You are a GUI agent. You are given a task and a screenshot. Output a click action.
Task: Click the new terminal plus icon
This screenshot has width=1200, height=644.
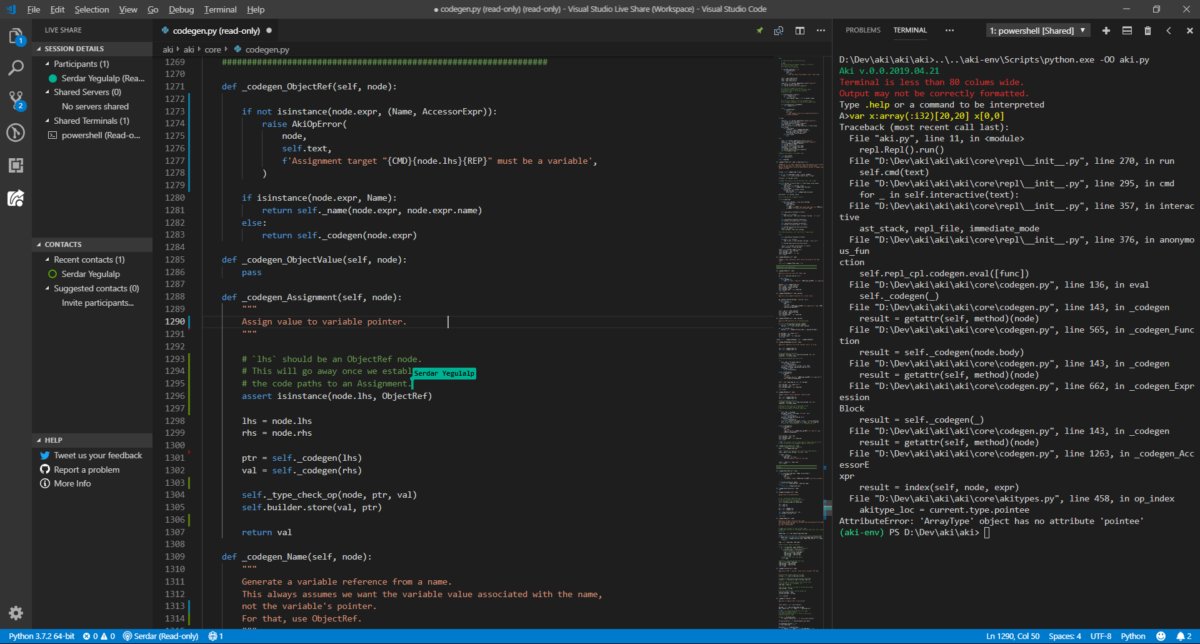pyautogui.click(x=1106, y=31)
